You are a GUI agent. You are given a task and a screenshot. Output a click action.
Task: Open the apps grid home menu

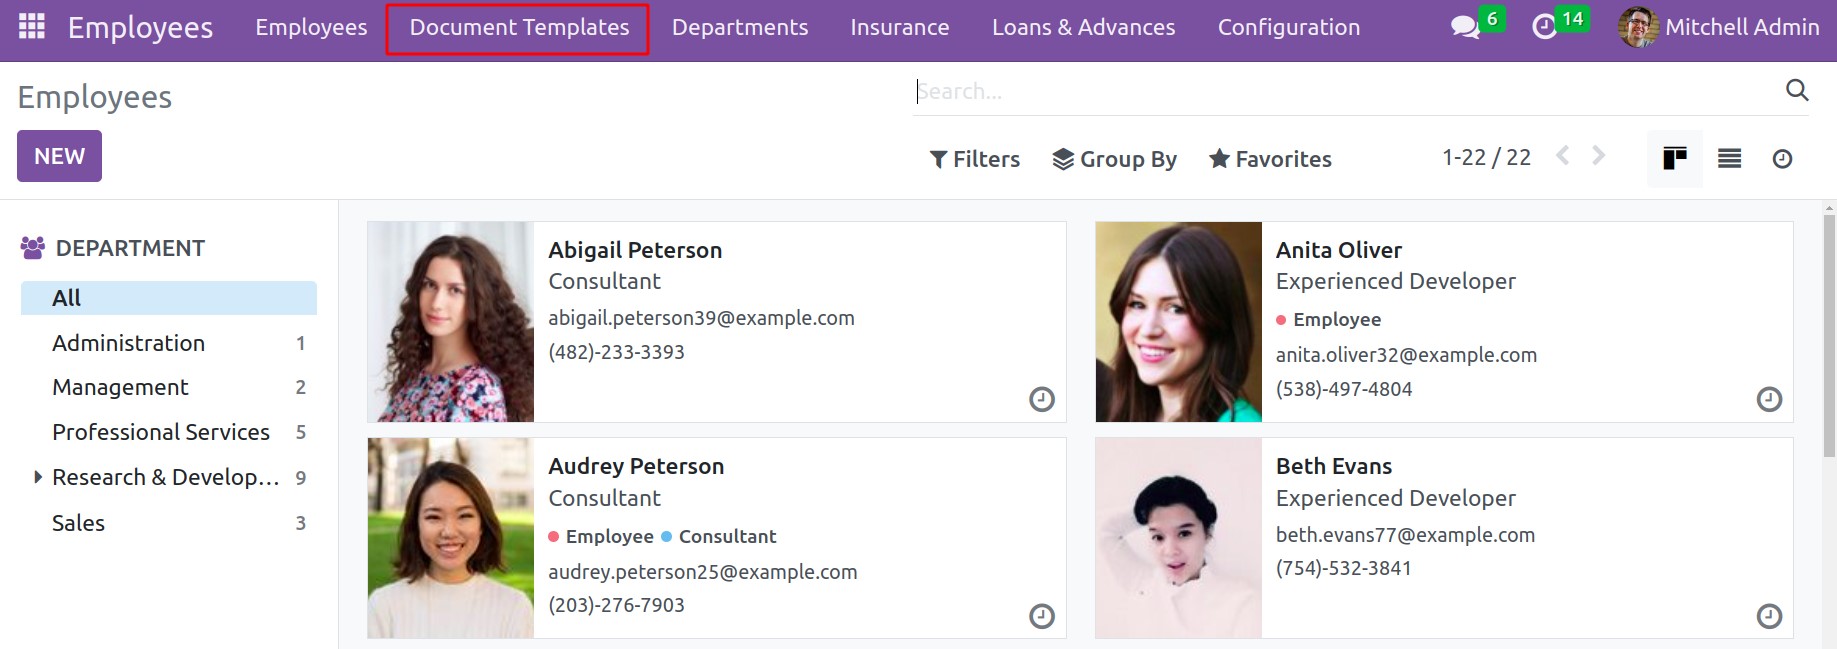pos(32,27)
